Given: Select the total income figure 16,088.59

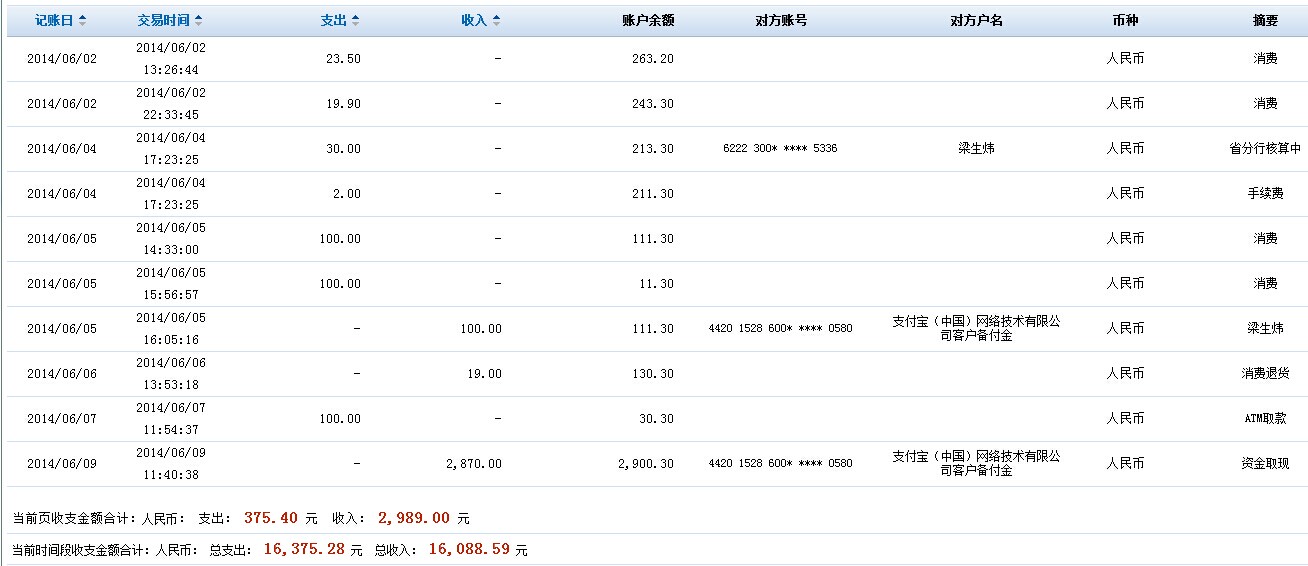Looking at the screenshot, I should (470, 549).
